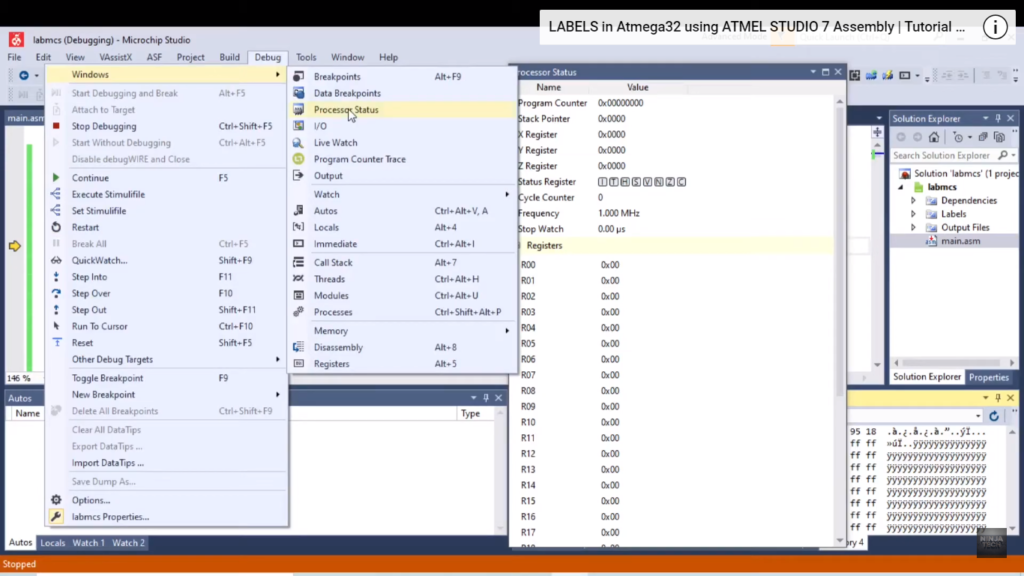
Task: Open the File menu
Action: tap(14, 57)
